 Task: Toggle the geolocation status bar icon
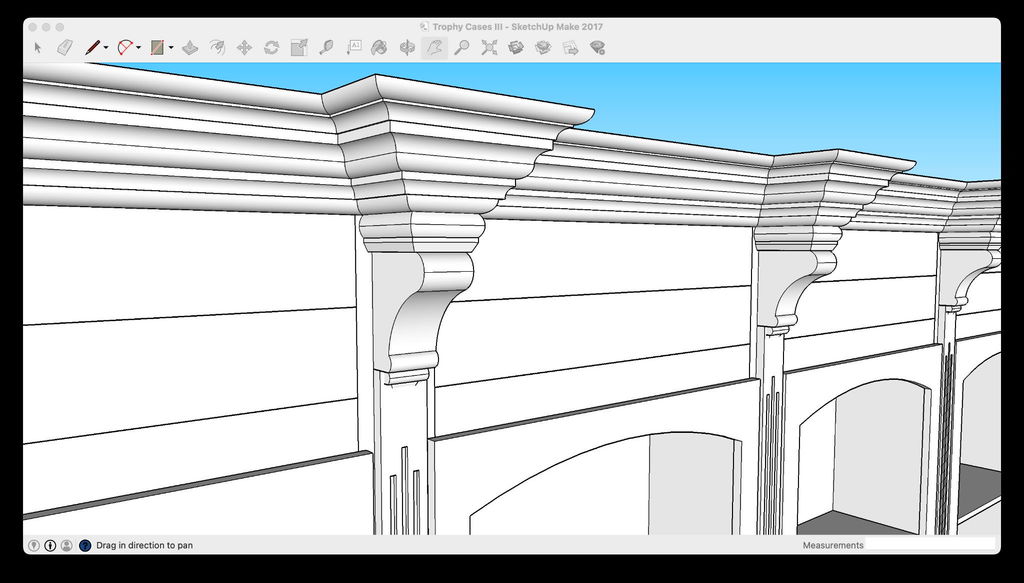34,545
